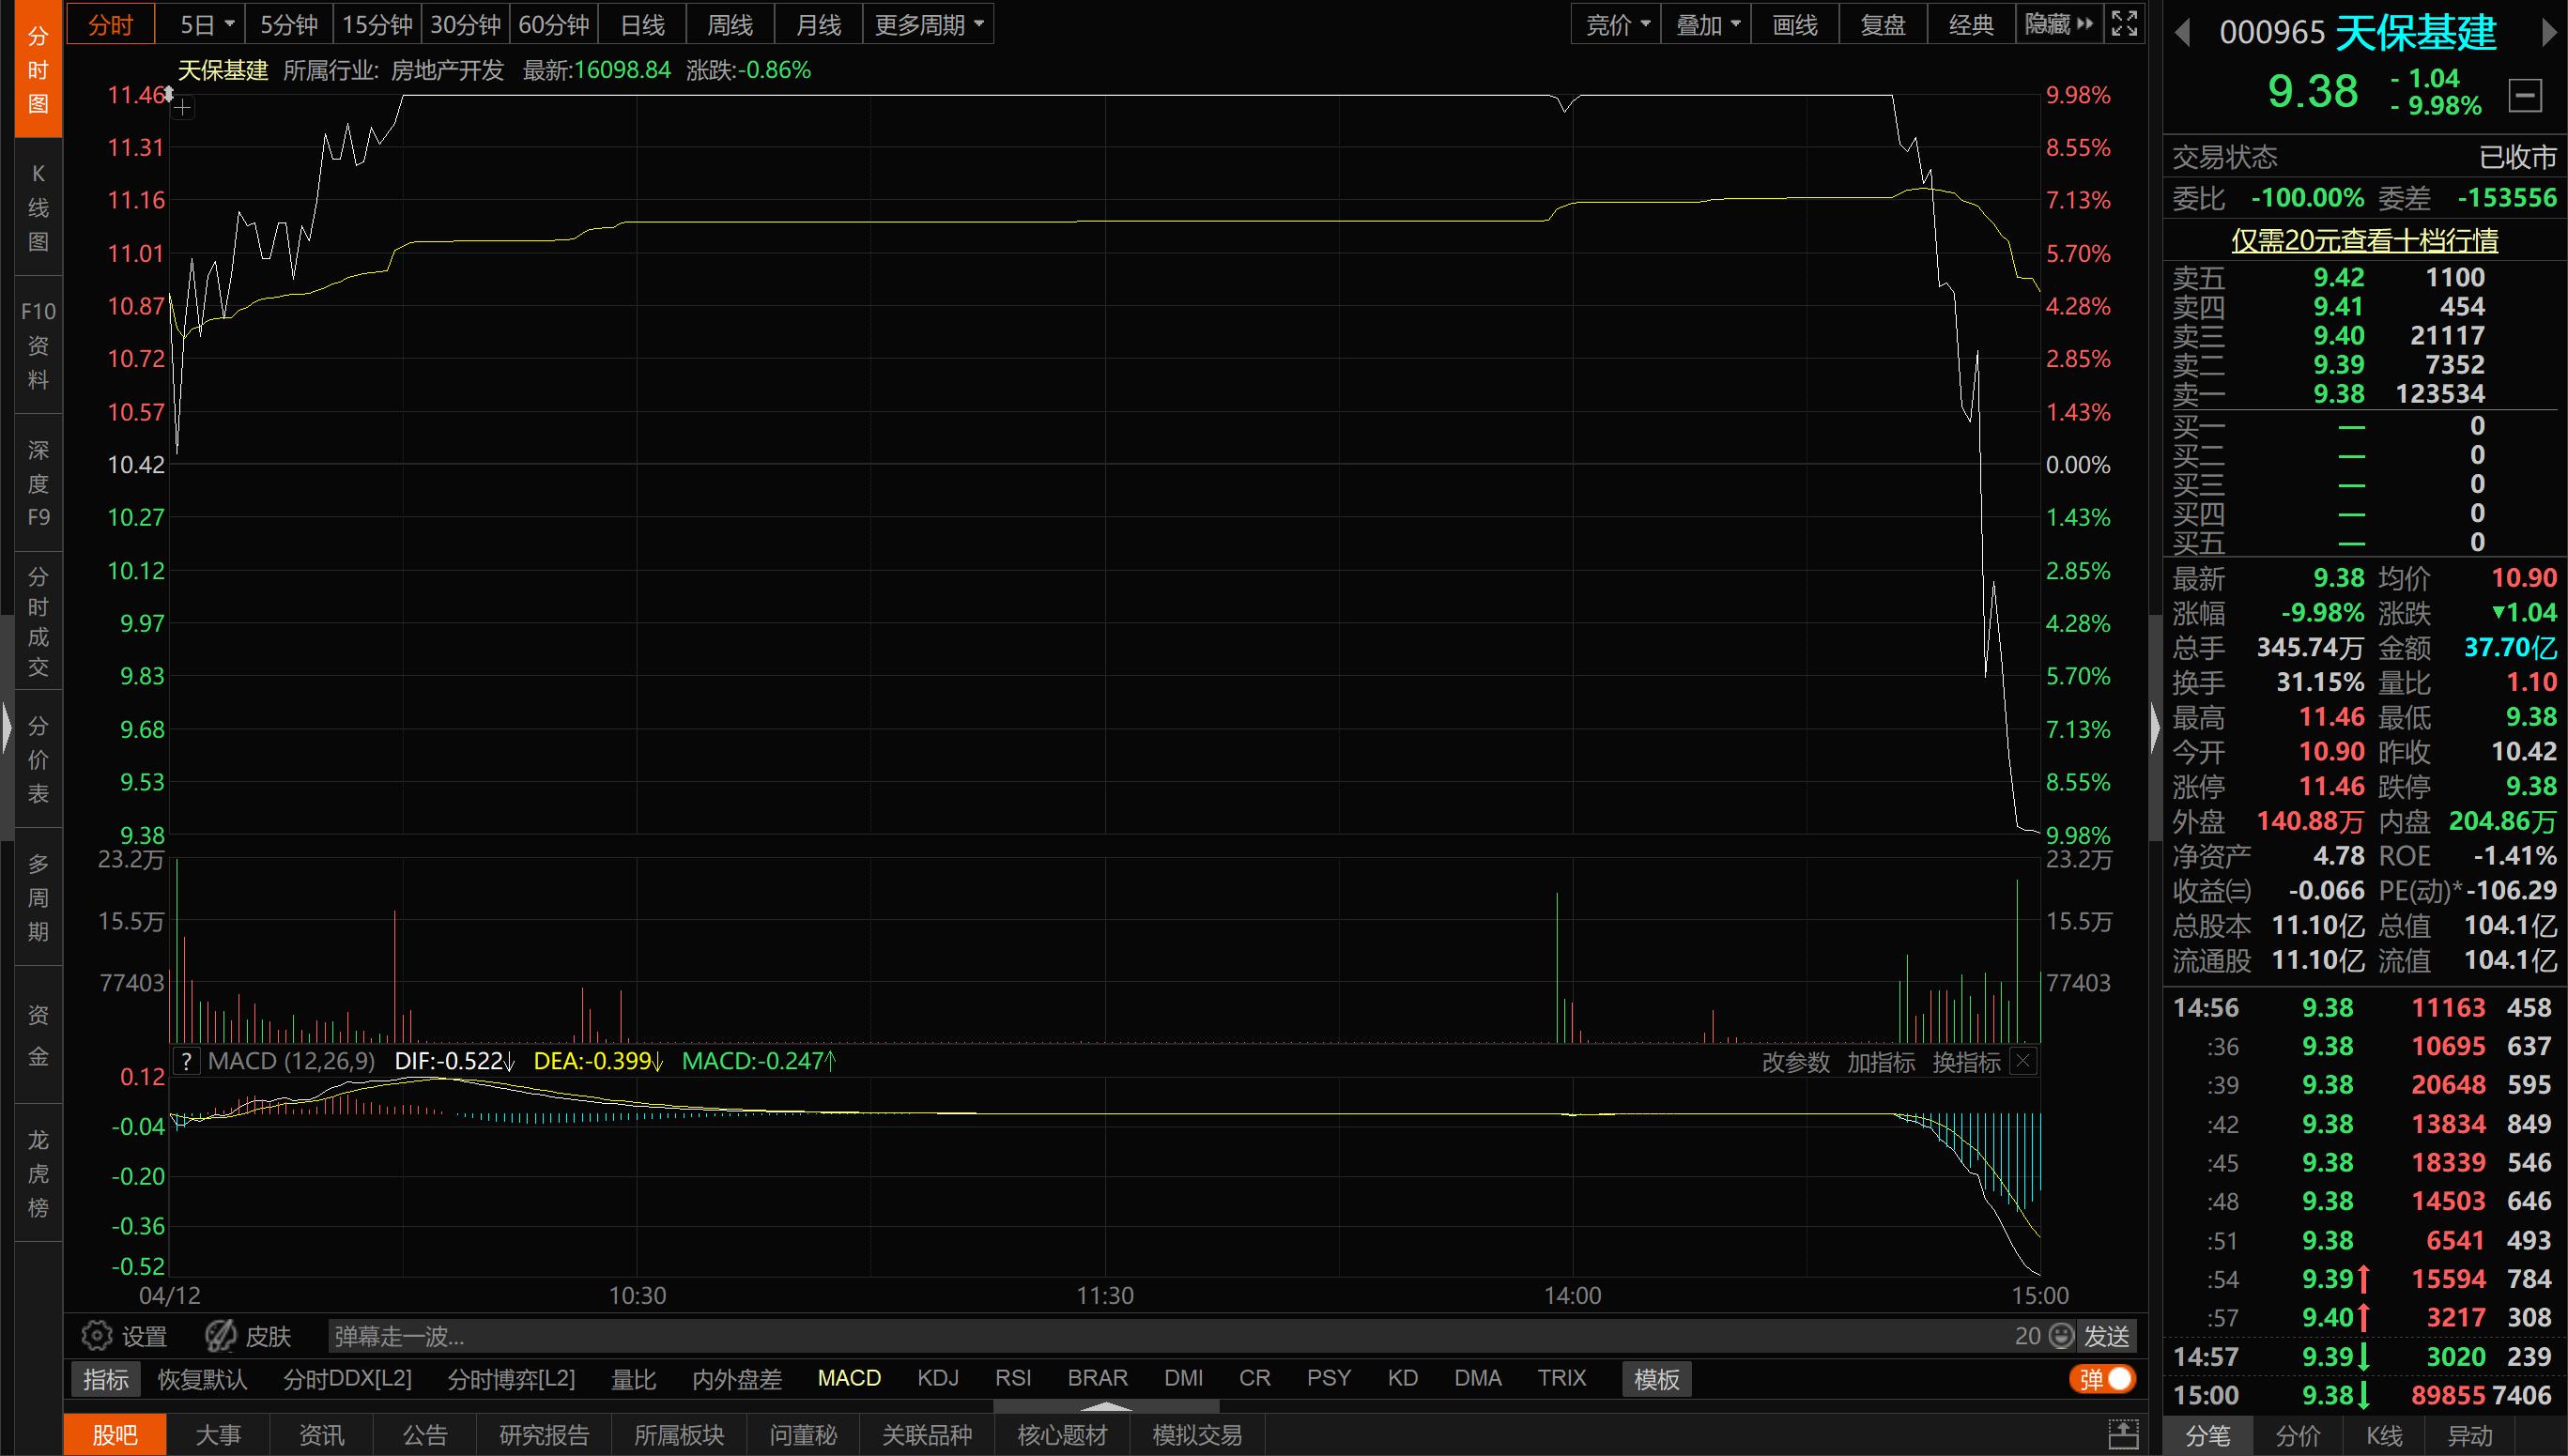The image size is (2568, 1456).
Task: Click MACD help question mark icon
Action: (x=186, y=1061)
